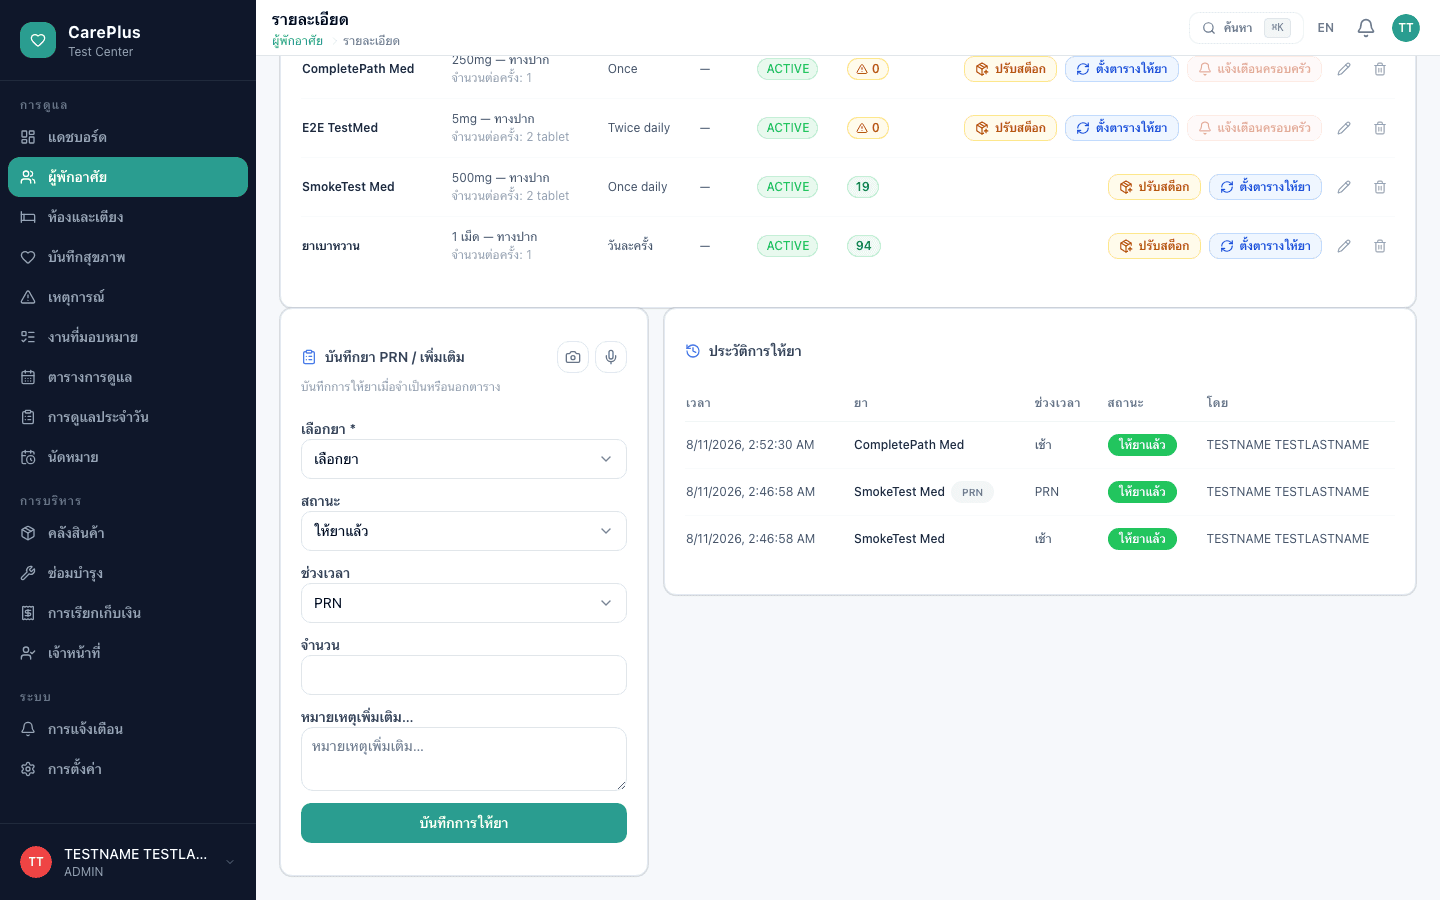
Task: Open the notifications bell in the header
Action: pos(1366,28)
